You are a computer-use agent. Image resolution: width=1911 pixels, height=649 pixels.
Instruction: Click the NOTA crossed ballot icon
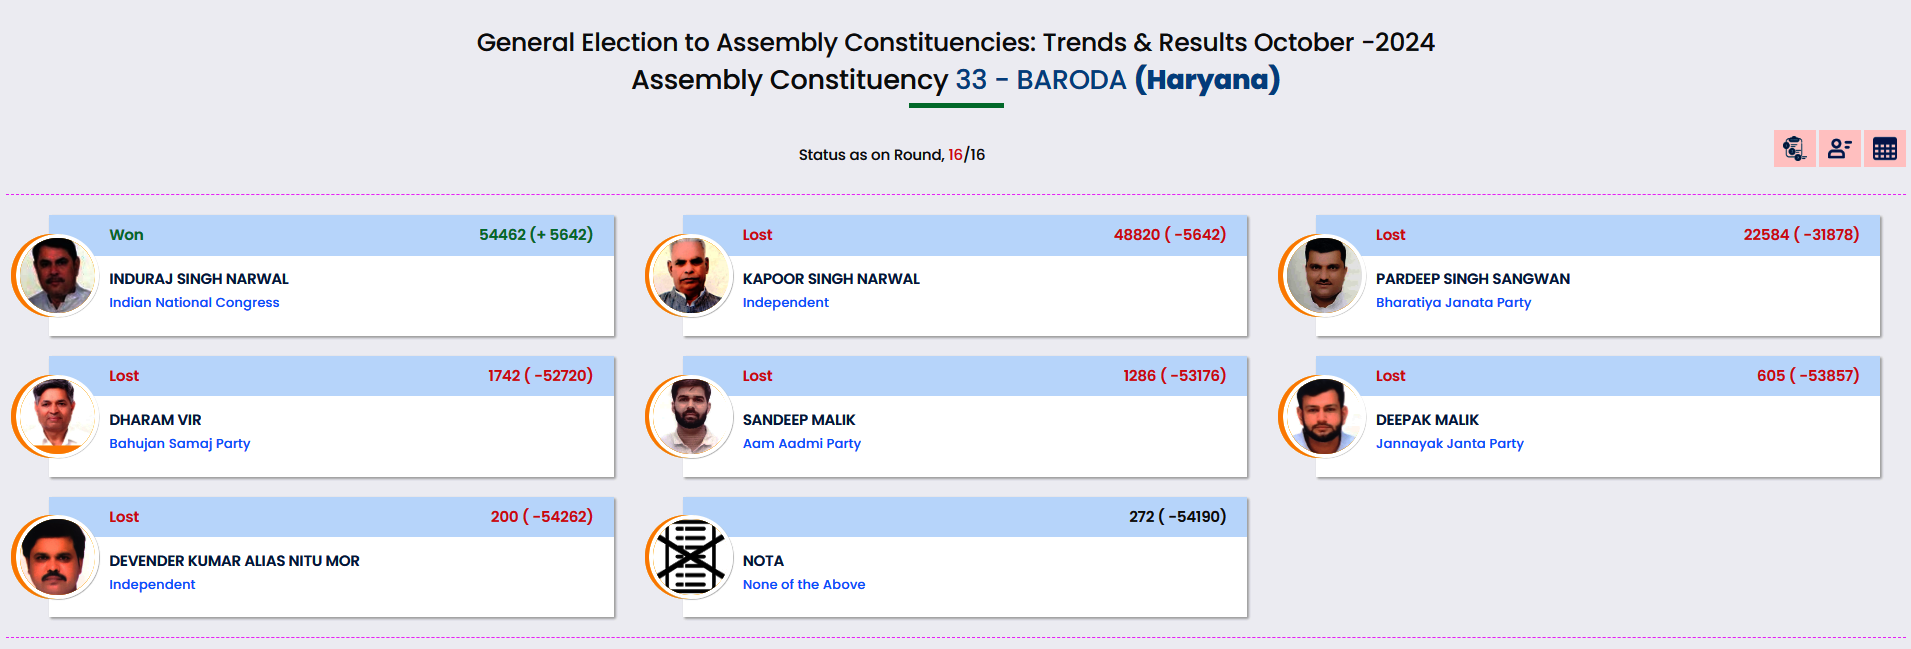[x=690, y=557]
